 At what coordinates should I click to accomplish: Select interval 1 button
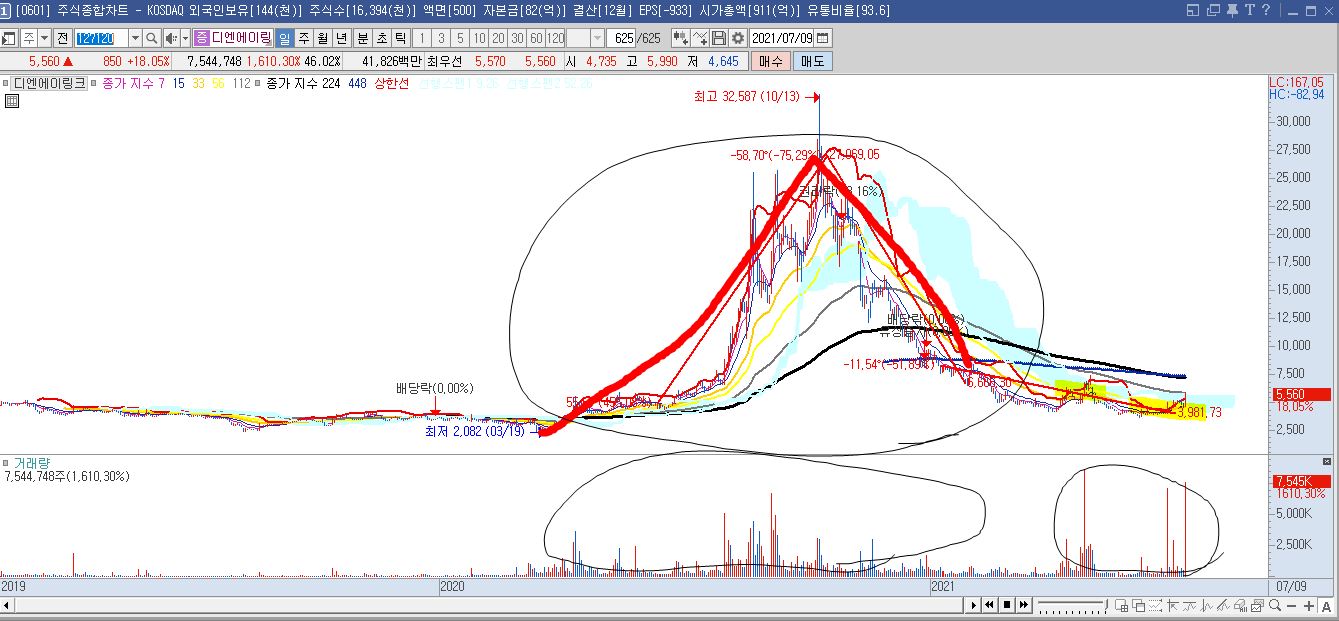click(421, 38)
